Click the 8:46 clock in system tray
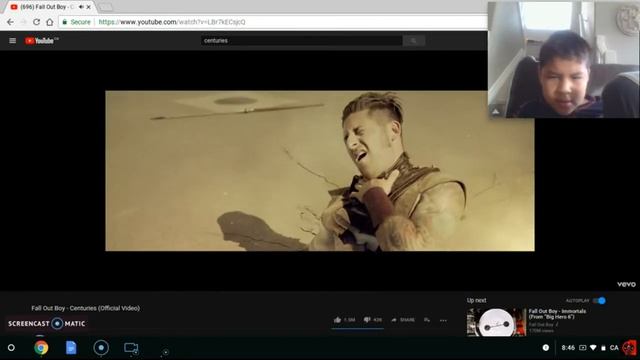 (x=568, y=348)
